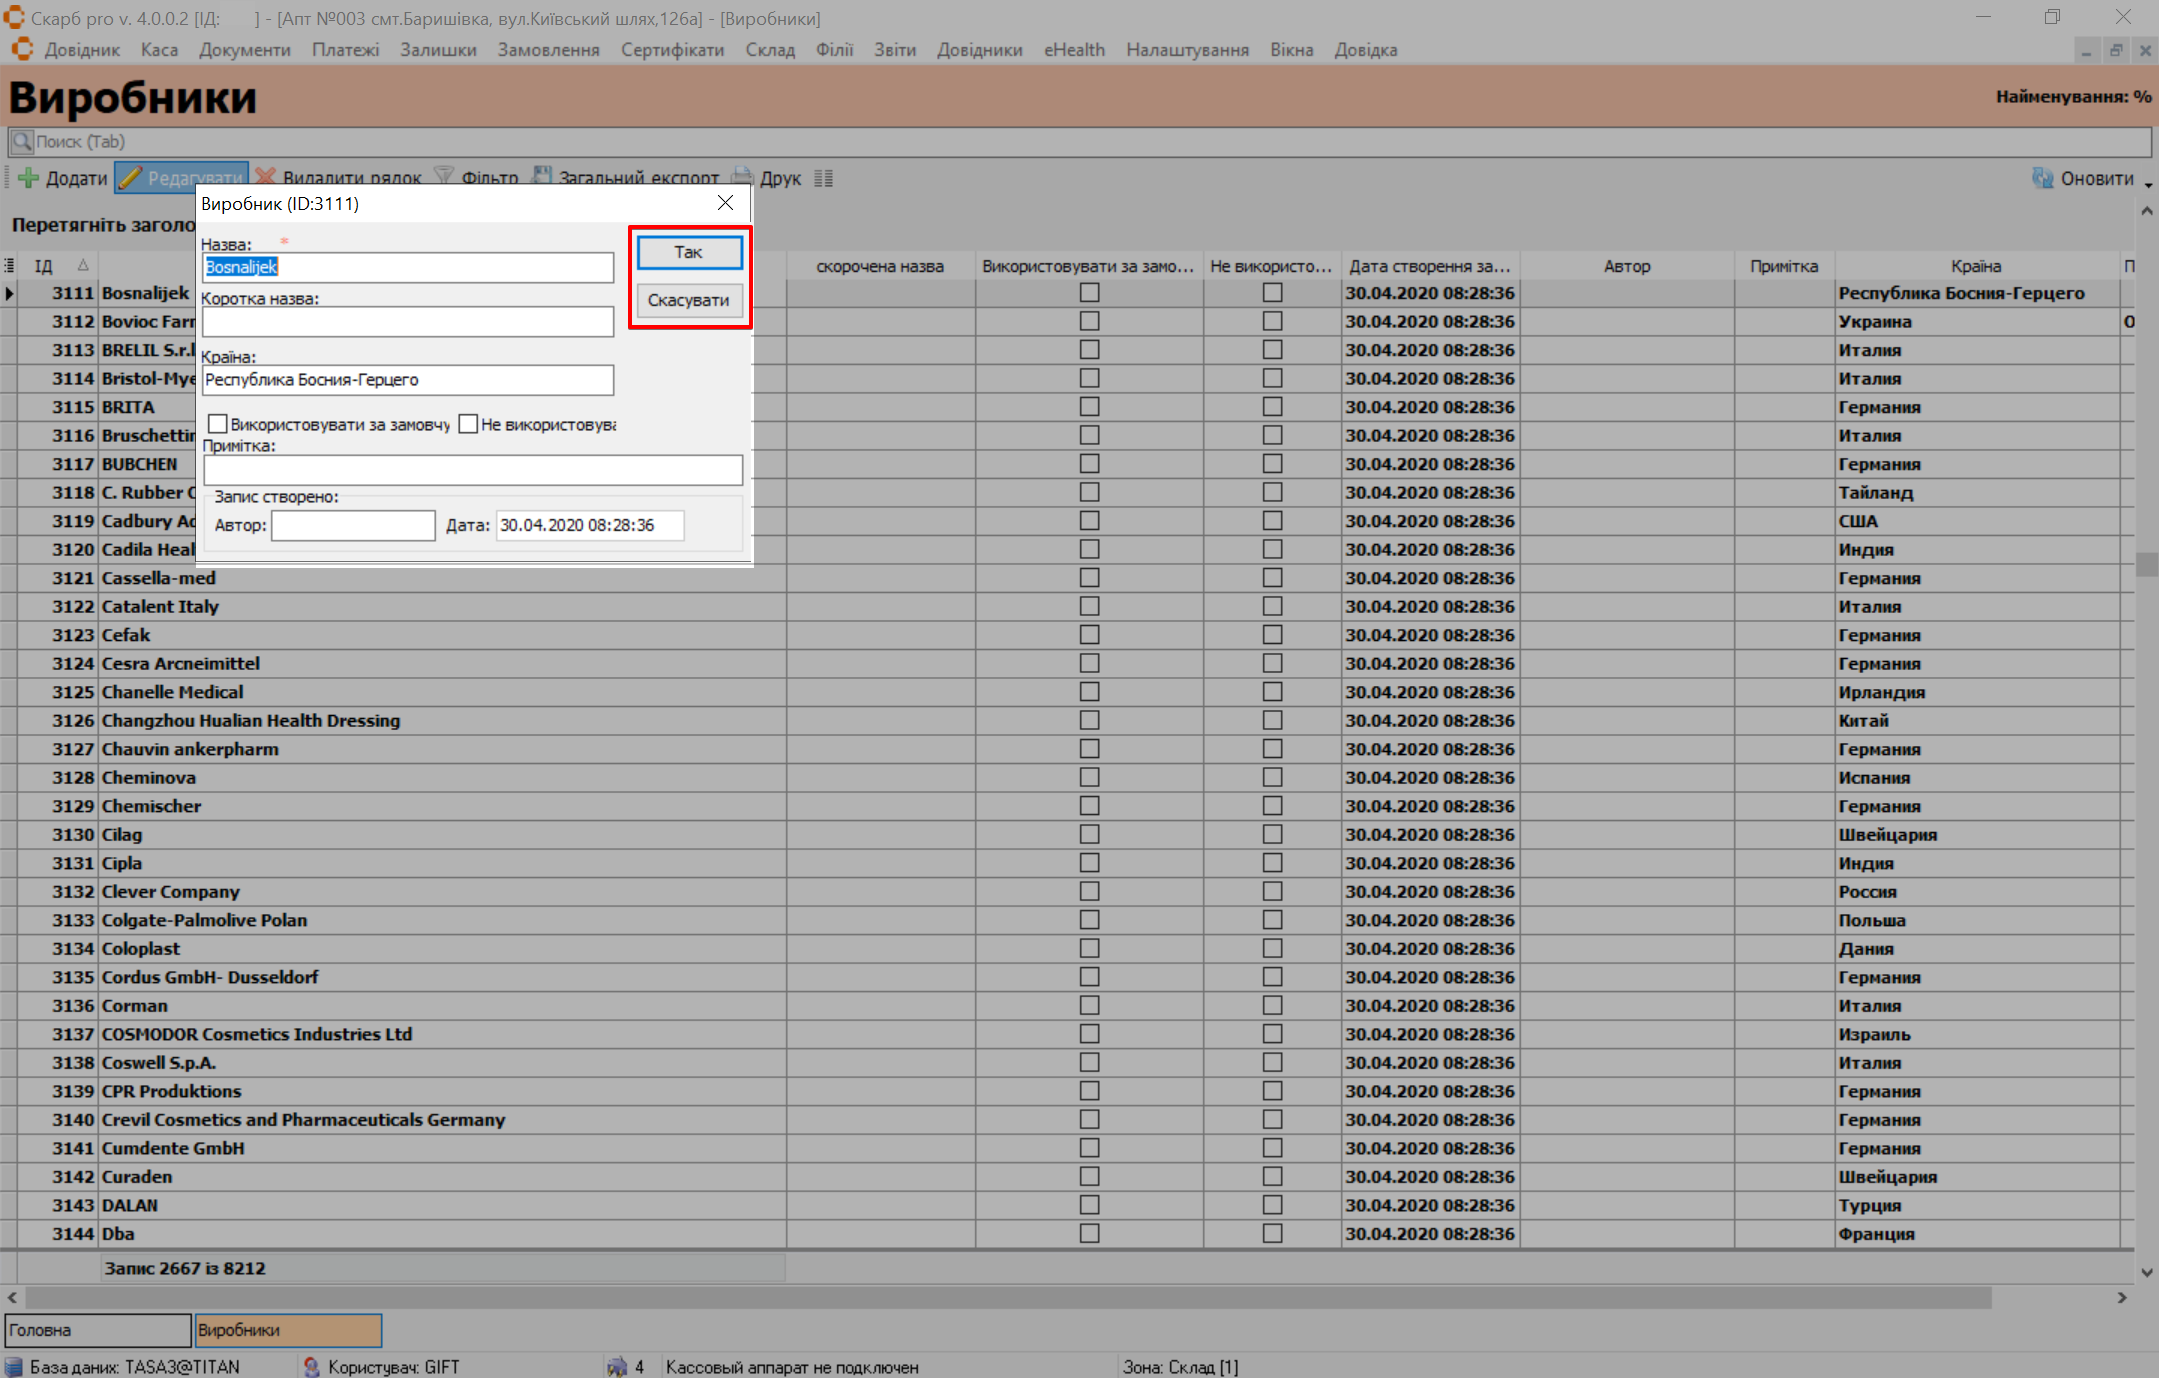Click the printer Друк icon
Viewport: 2159px width, 1378px height.
point(742,178)
